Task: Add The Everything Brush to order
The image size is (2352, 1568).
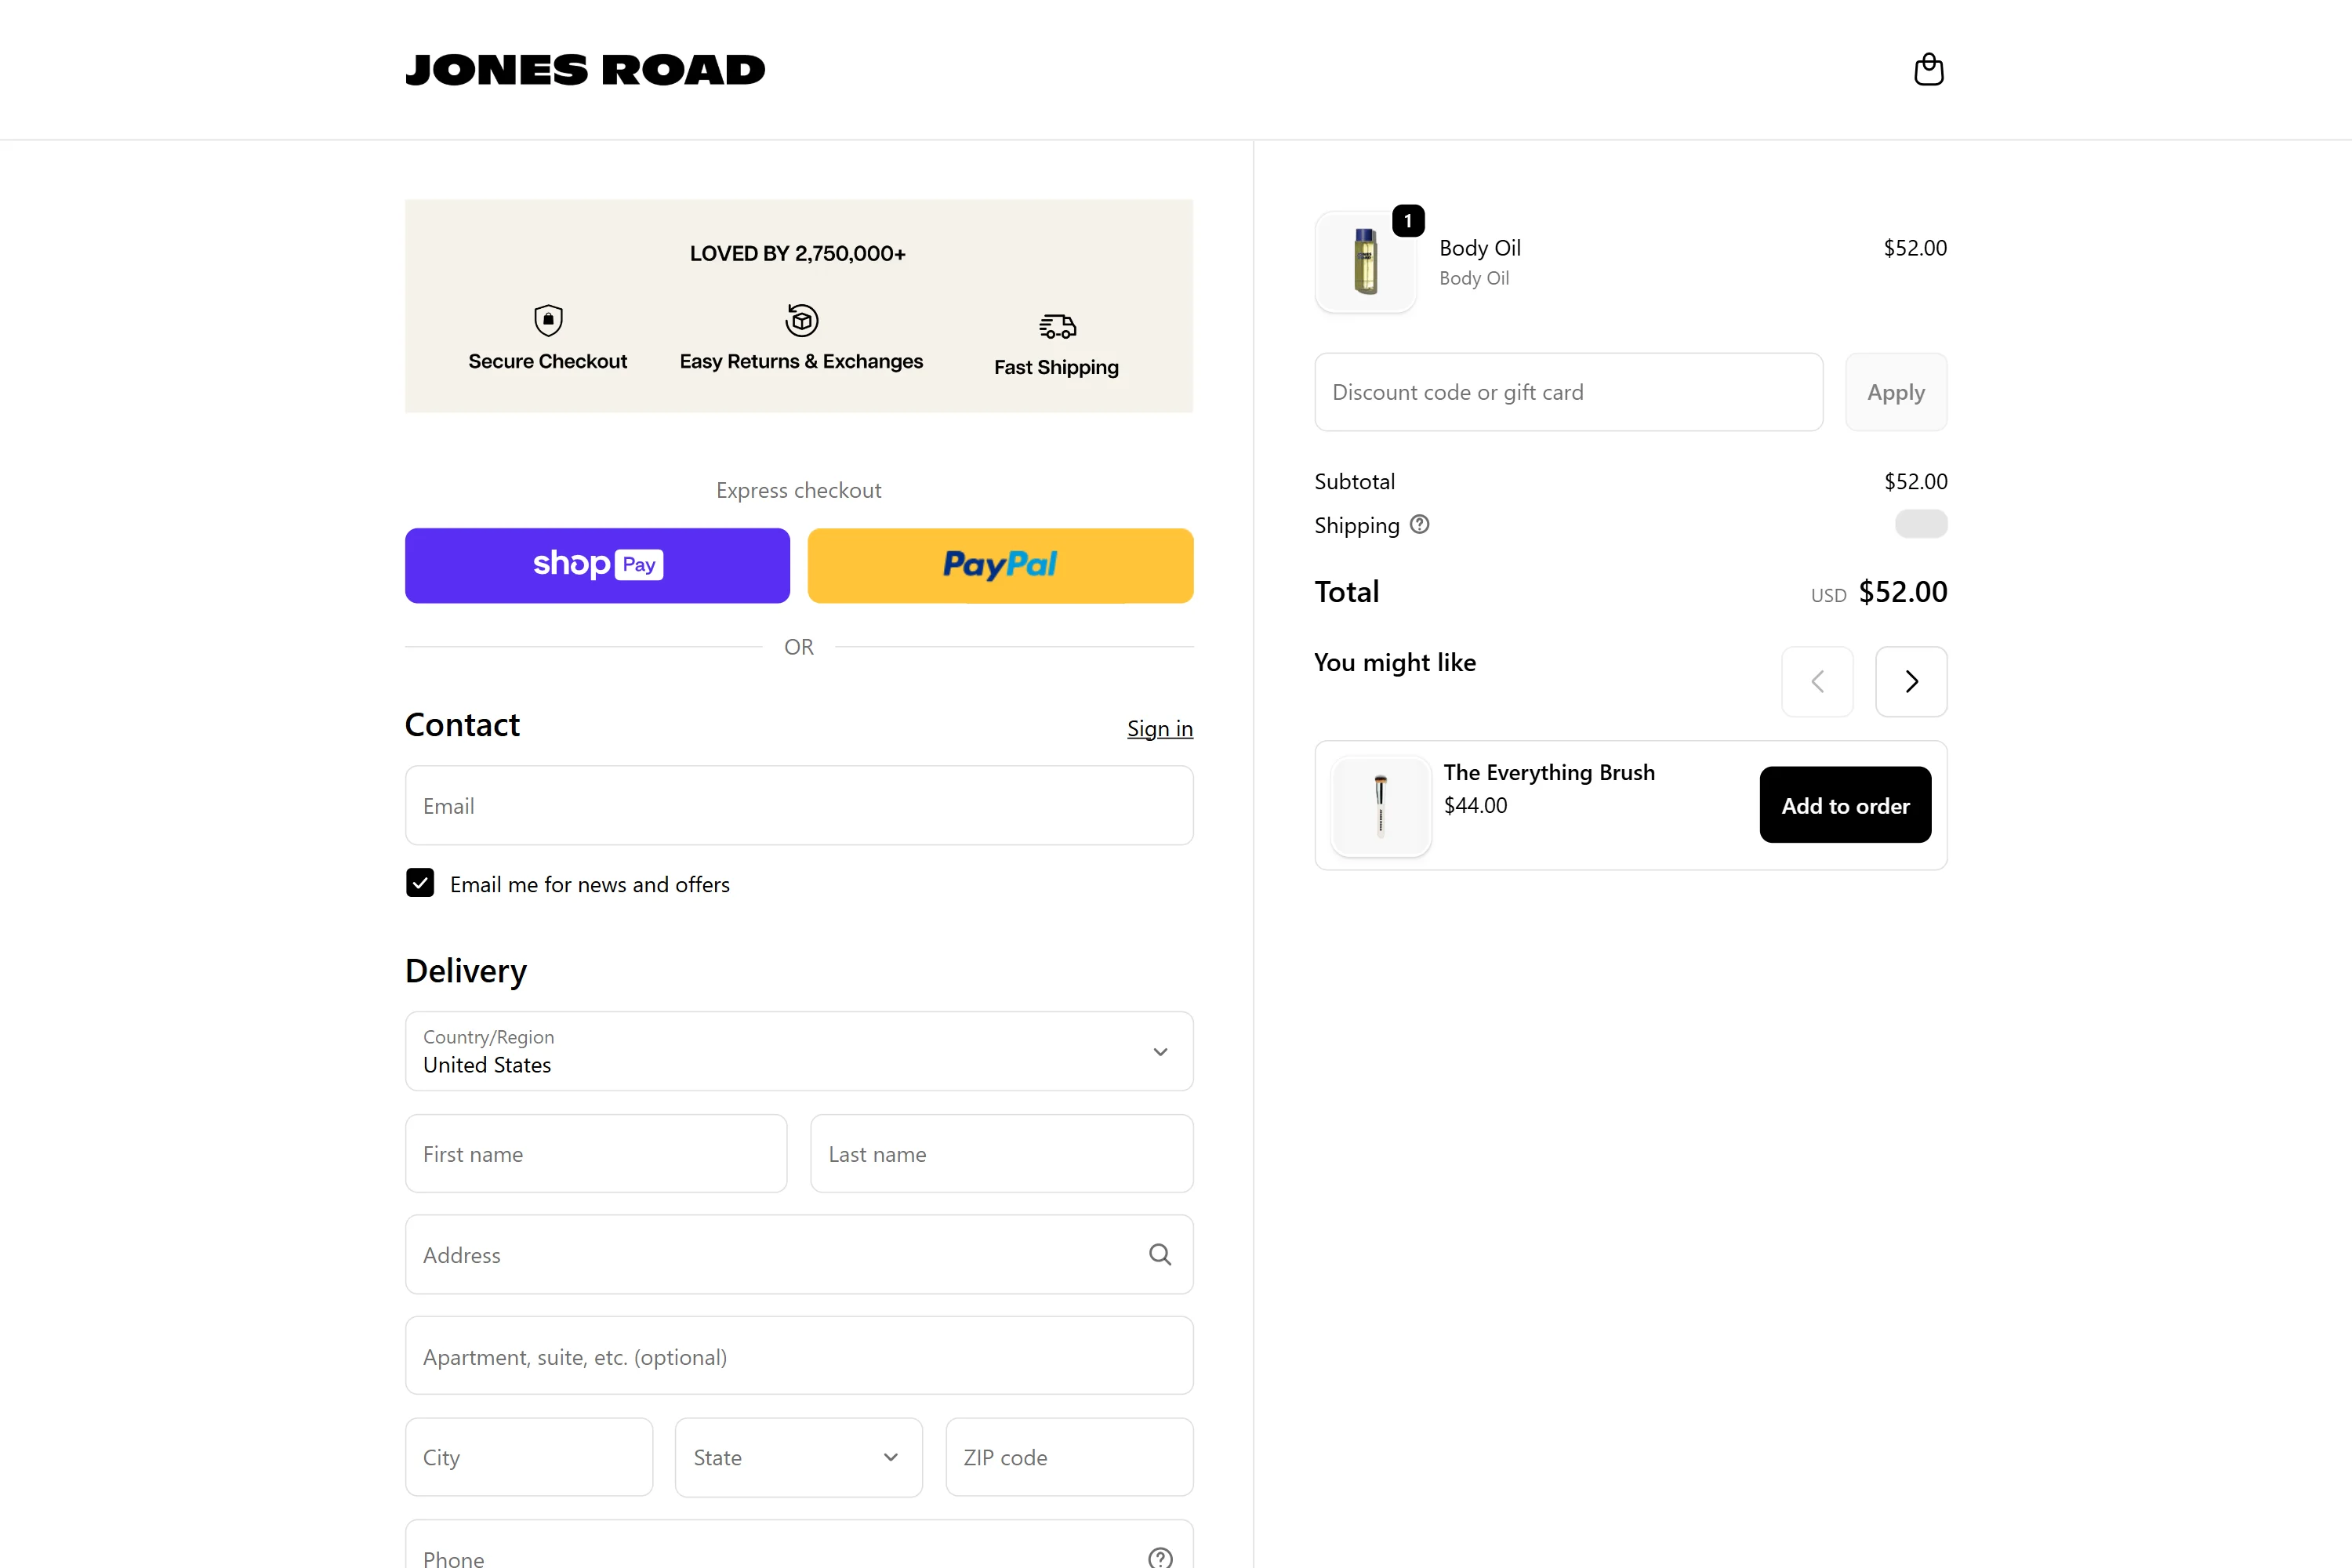Action: pos(1844,805)
